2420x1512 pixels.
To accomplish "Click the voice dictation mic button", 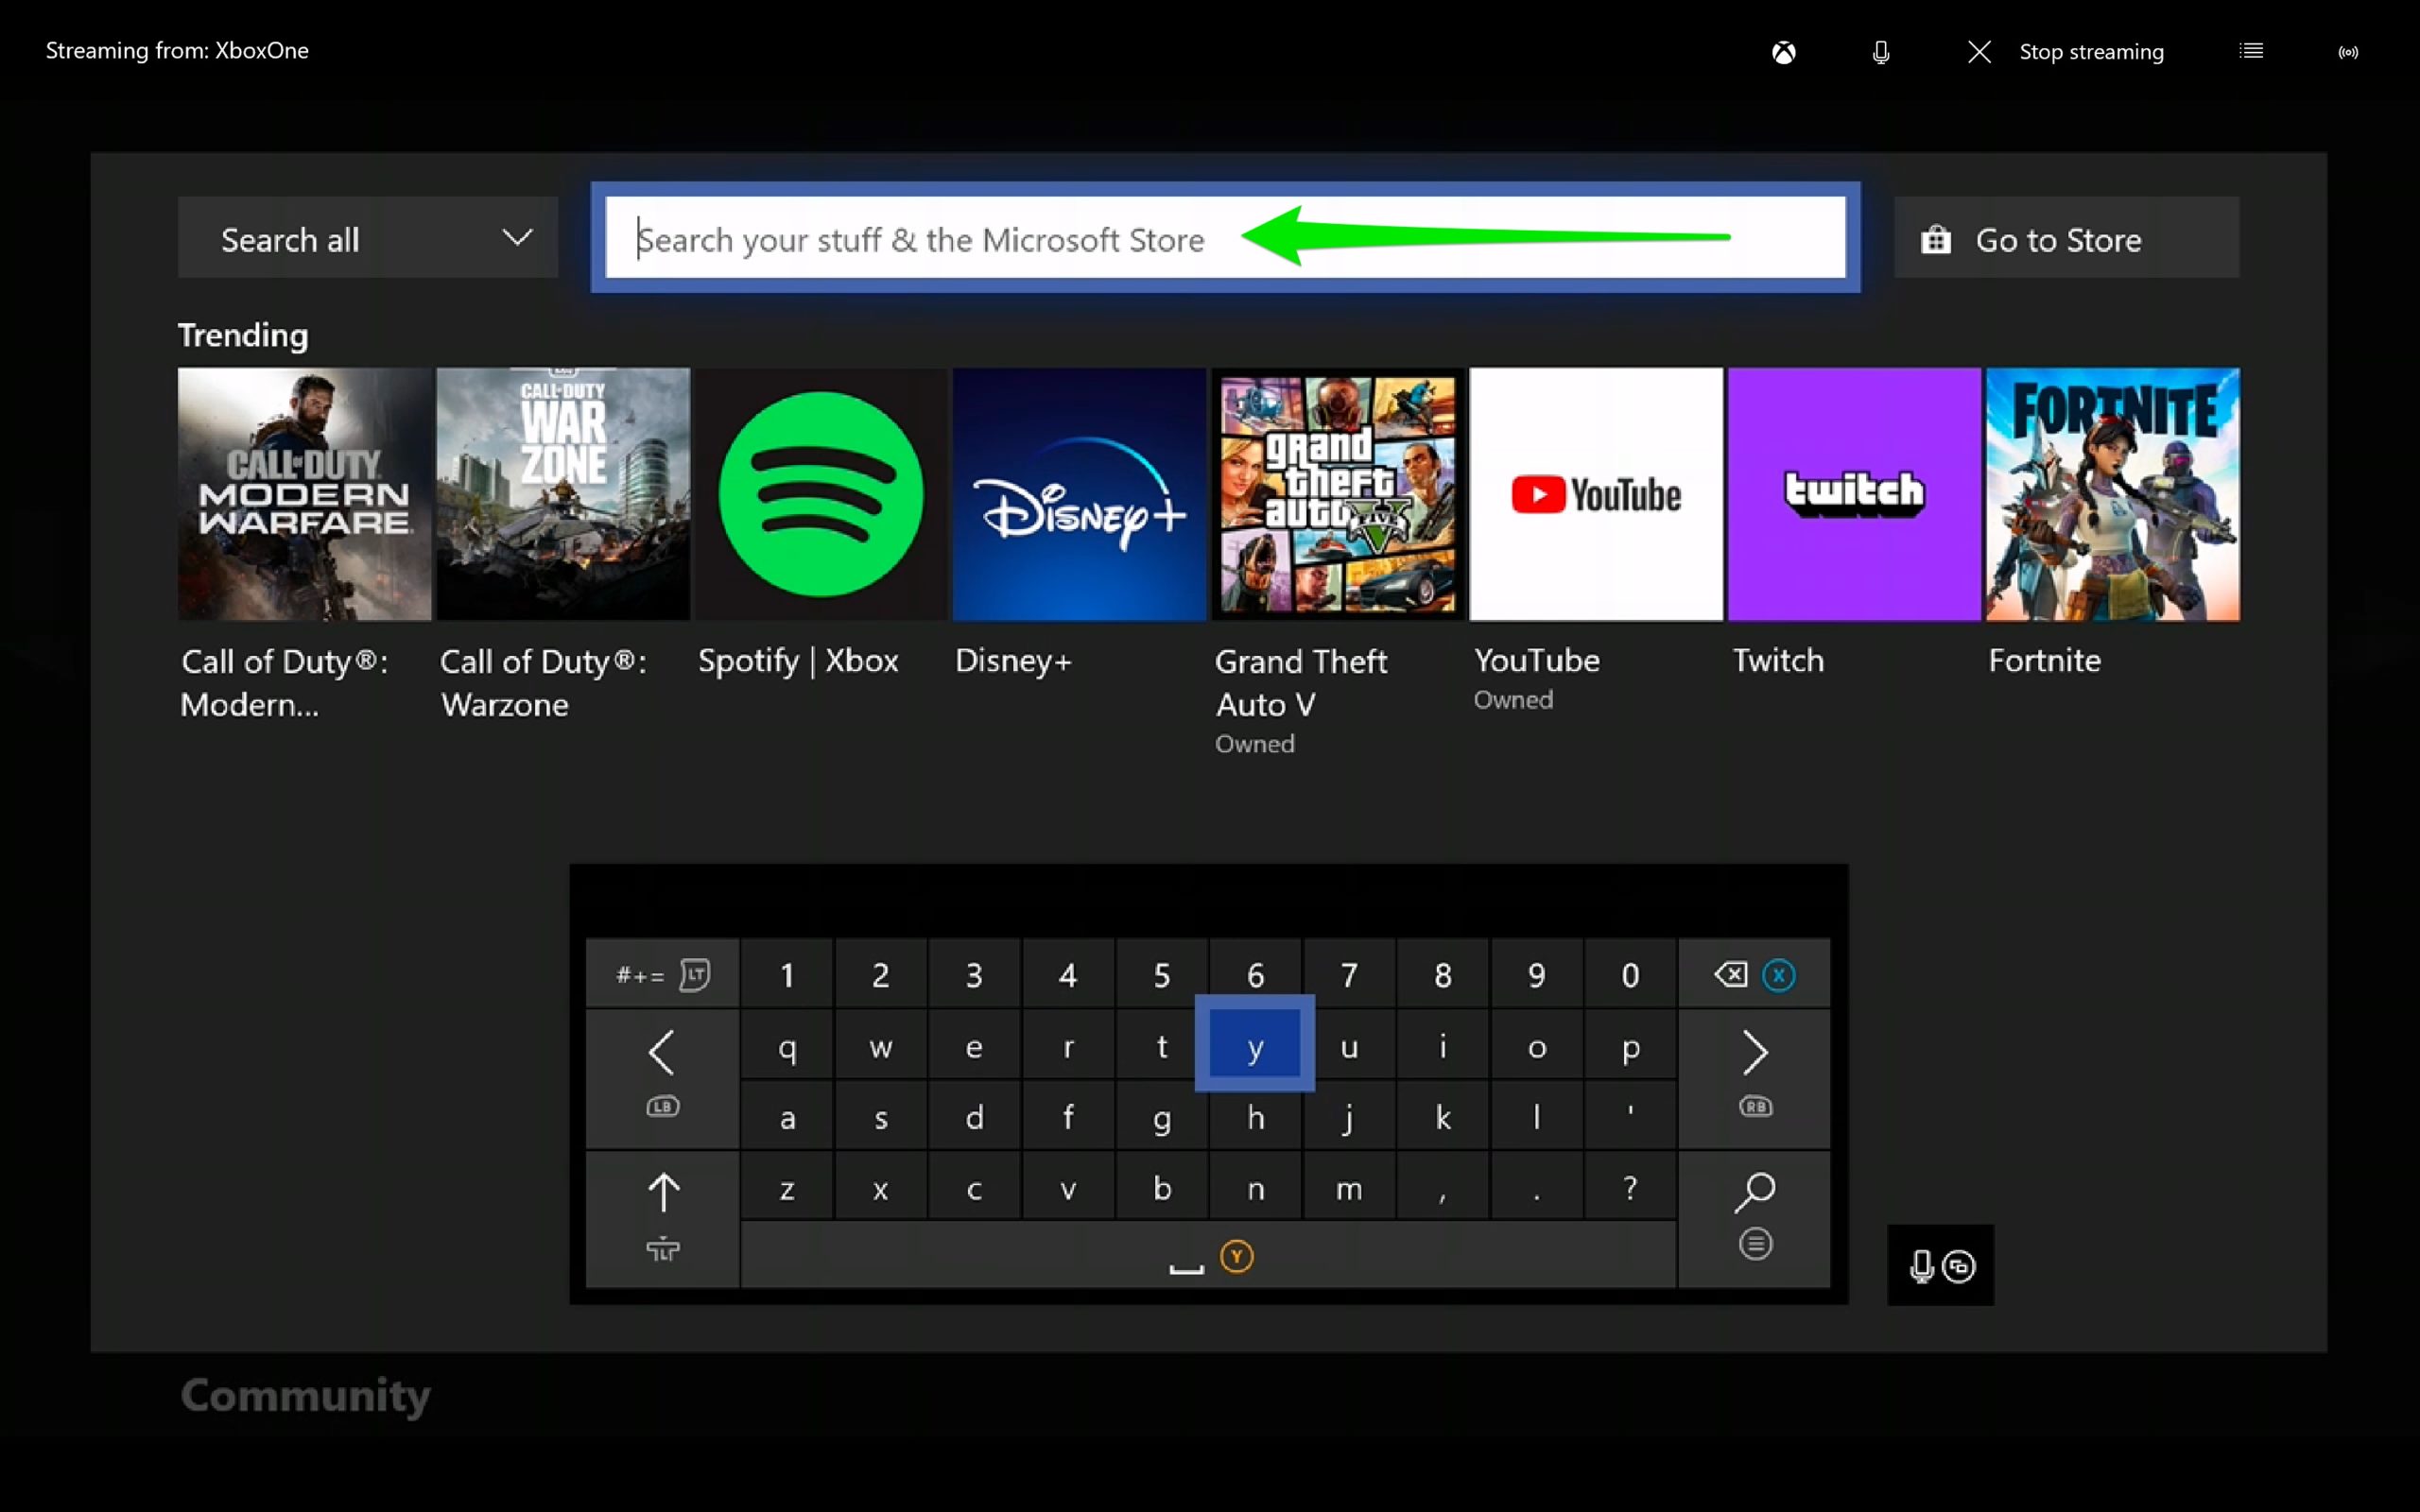I will click(1940, 1265).
